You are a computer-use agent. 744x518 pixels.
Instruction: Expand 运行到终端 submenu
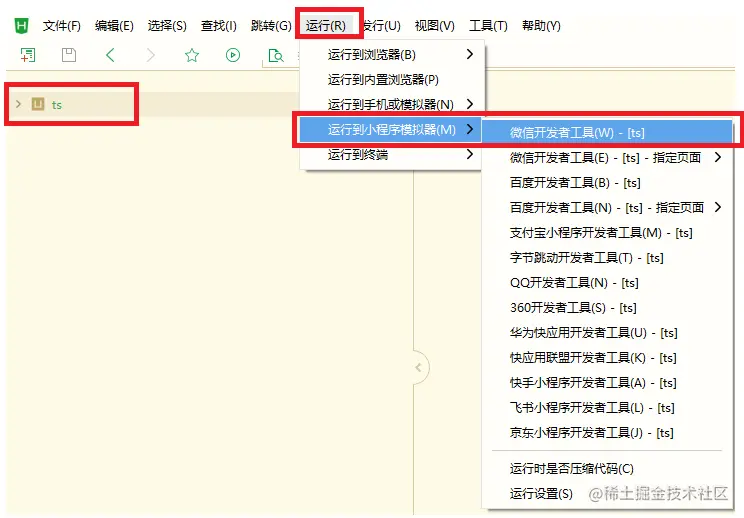(392, 155)
